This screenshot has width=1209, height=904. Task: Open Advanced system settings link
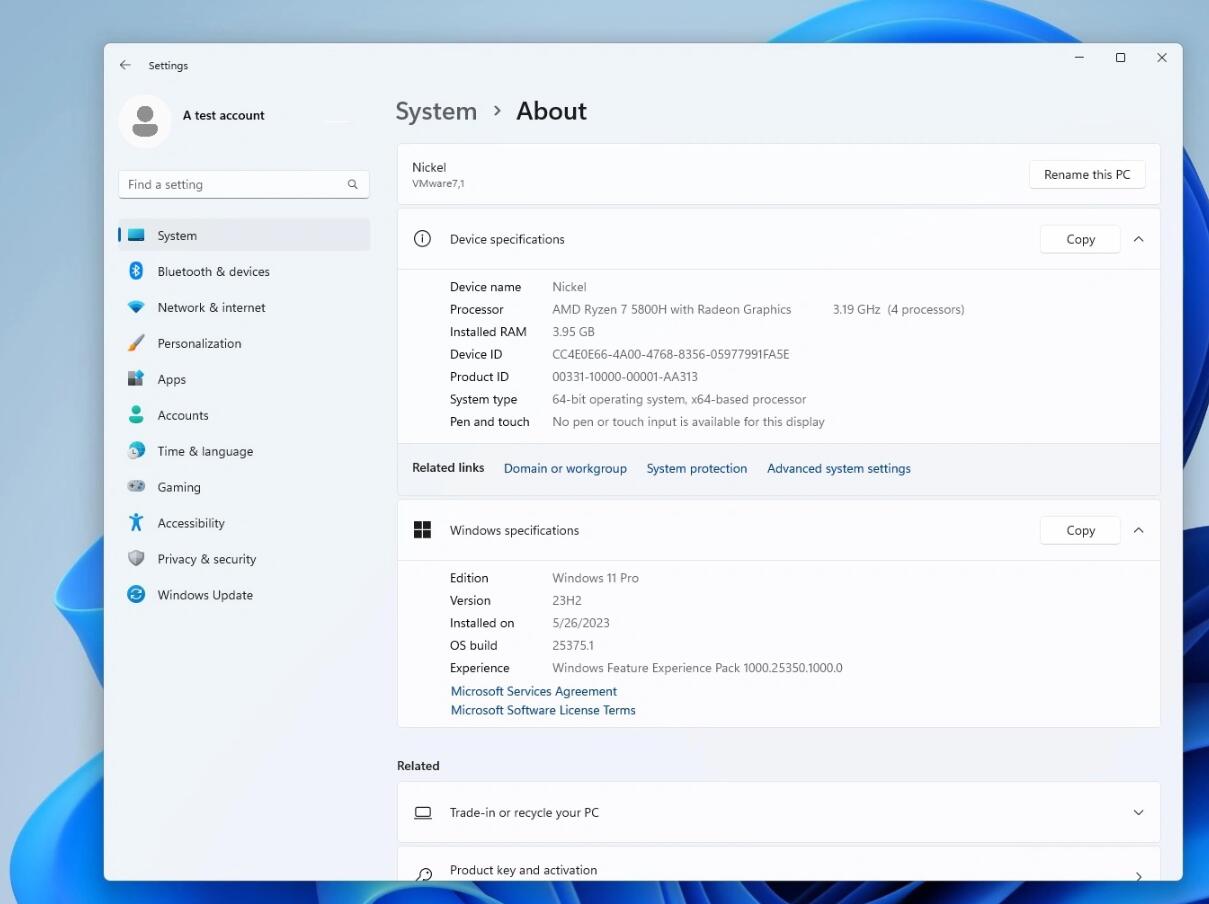(x=839, y=468)
